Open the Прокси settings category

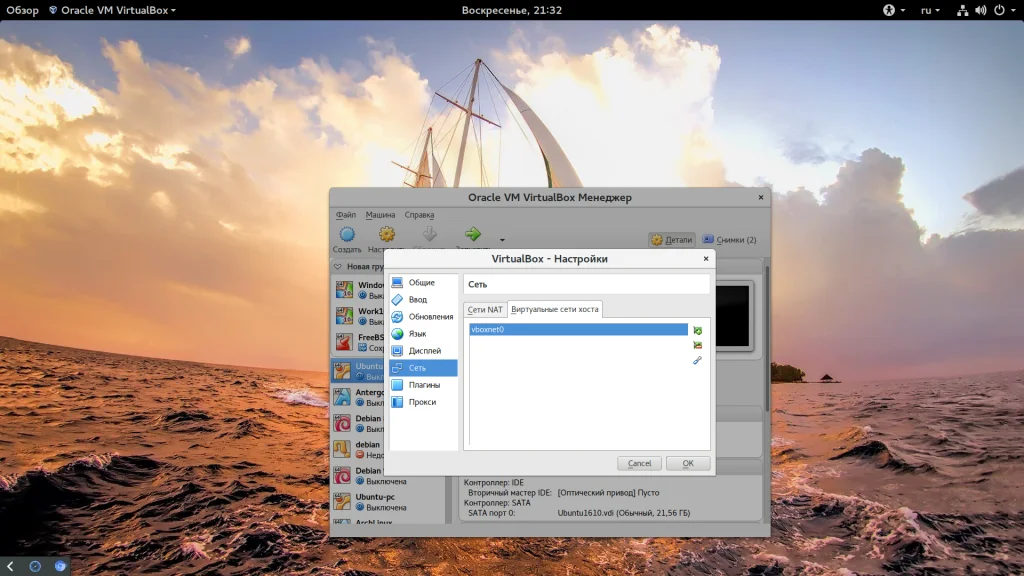pos(422,402)
